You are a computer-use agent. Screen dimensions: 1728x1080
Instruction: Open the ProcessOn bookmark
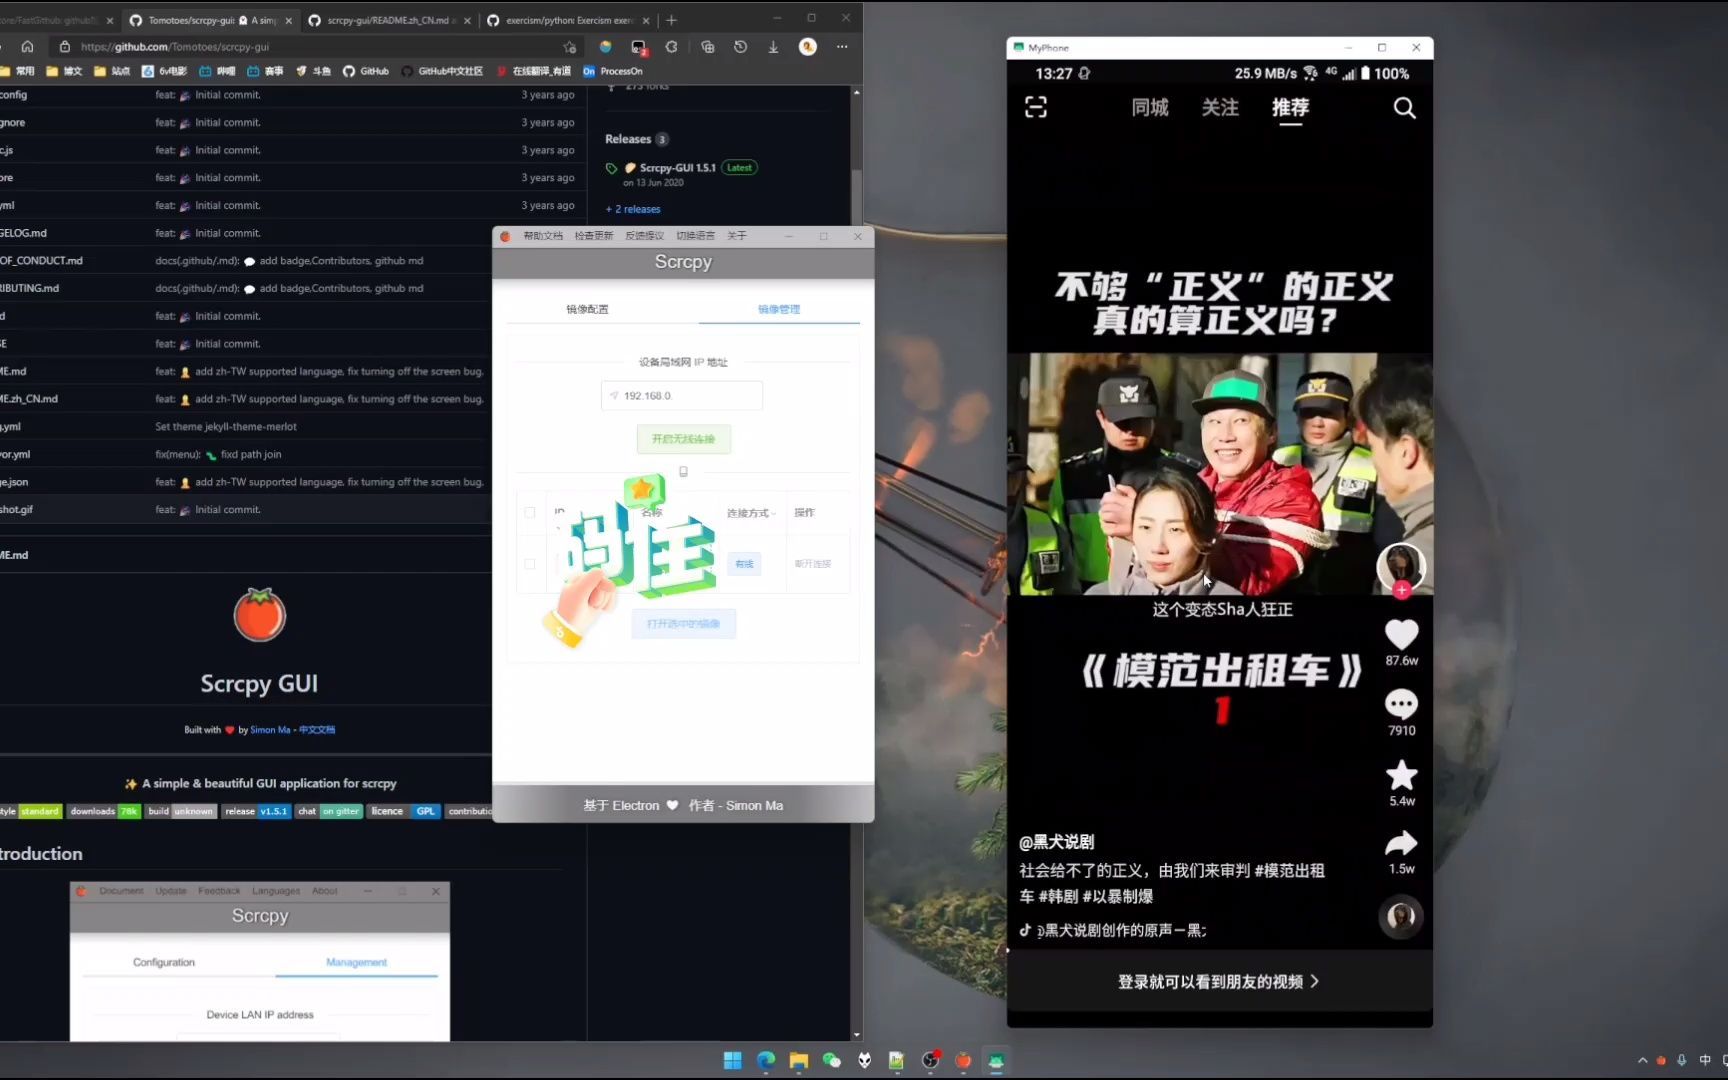coord(613,71)
